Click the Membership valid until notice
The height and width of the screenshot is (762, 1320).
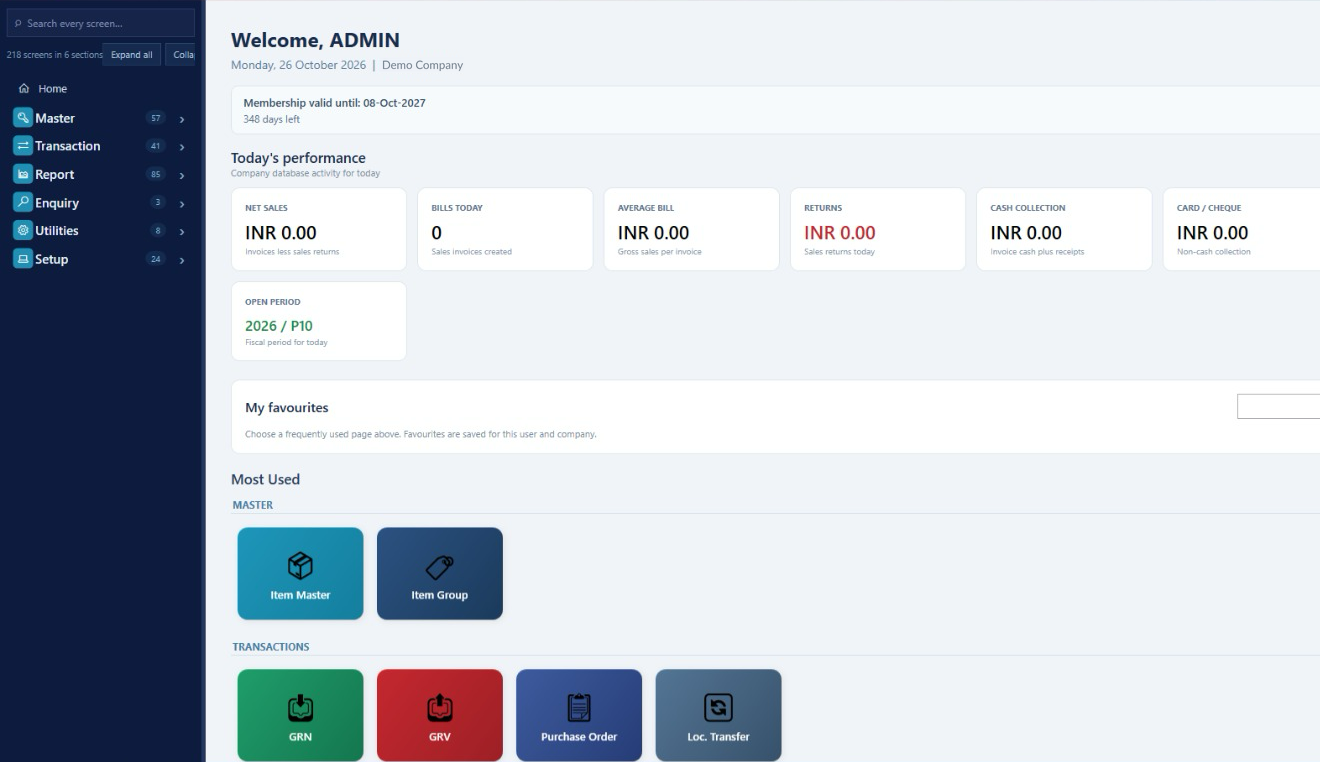tap(775, 110)
